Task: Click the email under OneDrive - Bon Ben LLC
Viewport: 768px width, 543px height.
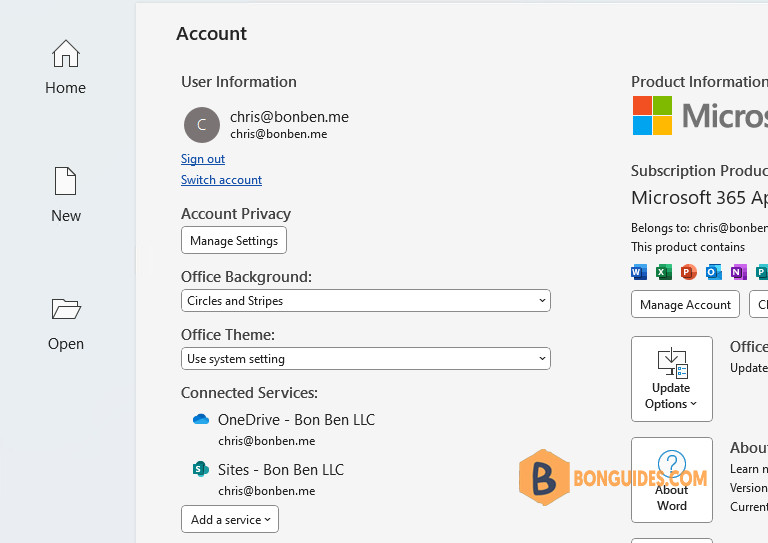Action: click(x=267, y=441)
